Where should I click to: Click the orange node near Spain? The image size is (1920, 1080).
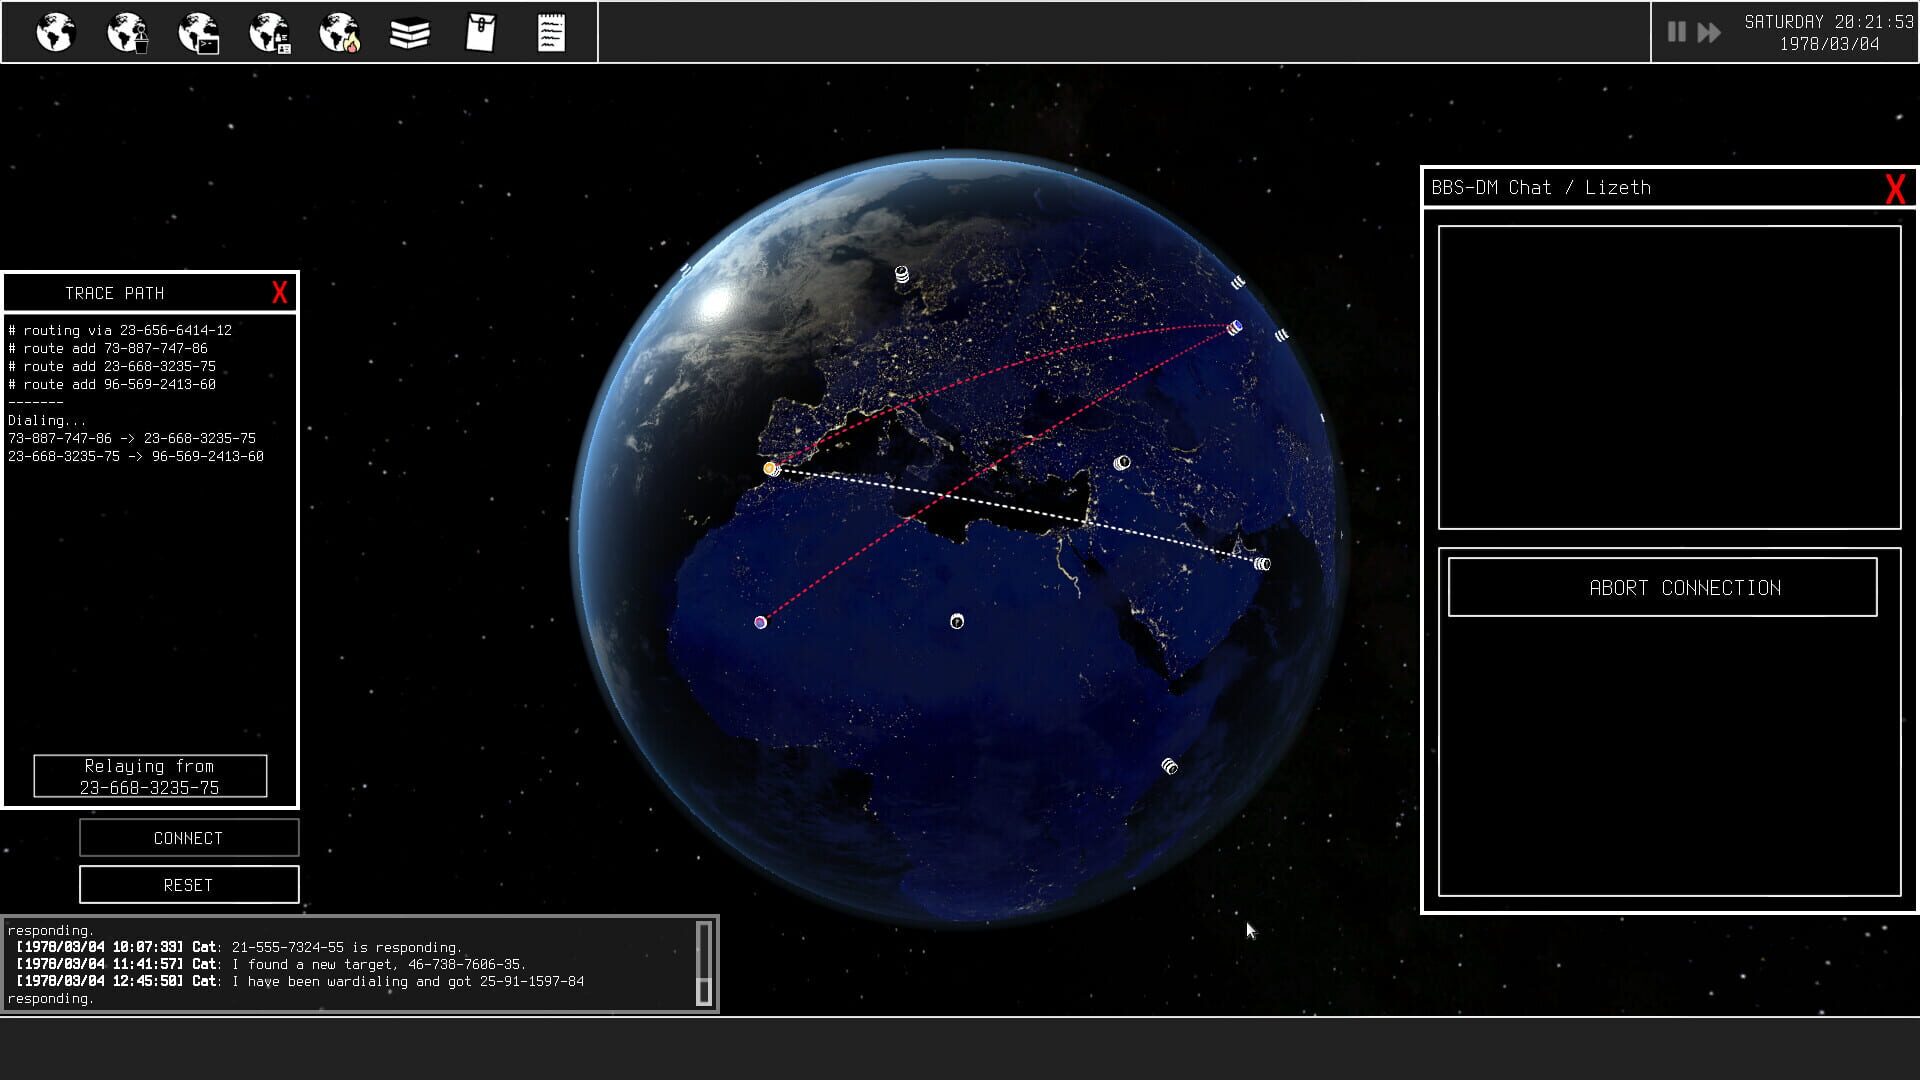(770, 468)
